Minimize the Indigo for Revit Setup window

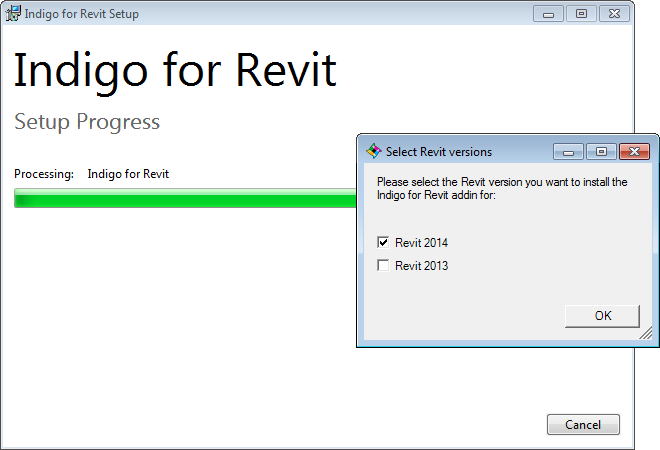click(548, 14)
